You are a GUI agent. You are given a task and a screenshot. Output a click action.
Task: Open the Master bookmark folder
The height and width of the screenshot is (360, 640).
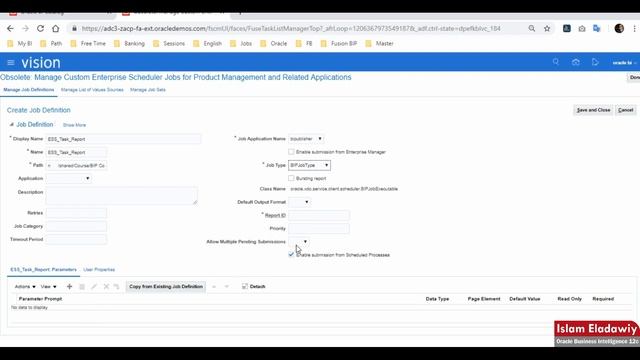(380, 43)
